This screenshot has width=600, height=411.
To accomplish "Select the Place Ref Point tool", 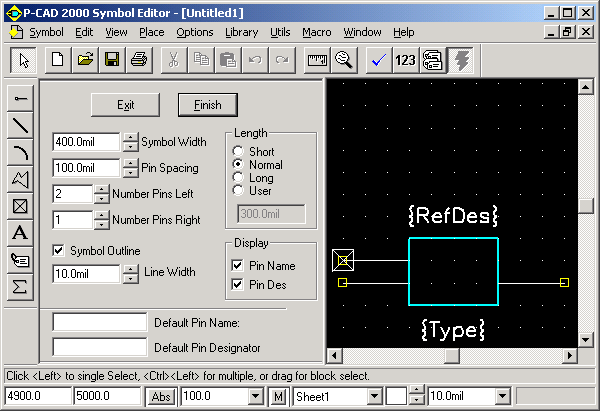I will (x=20, y=206).
